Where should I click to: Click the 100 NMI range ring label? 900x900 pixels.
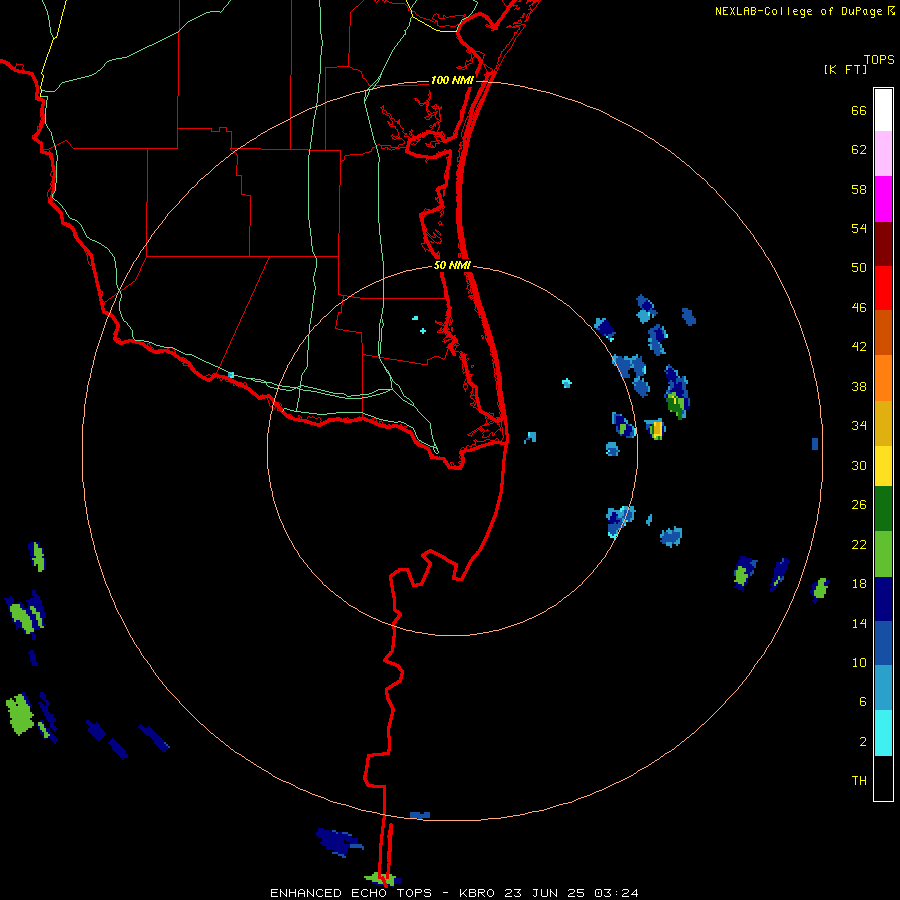[452, 80]
